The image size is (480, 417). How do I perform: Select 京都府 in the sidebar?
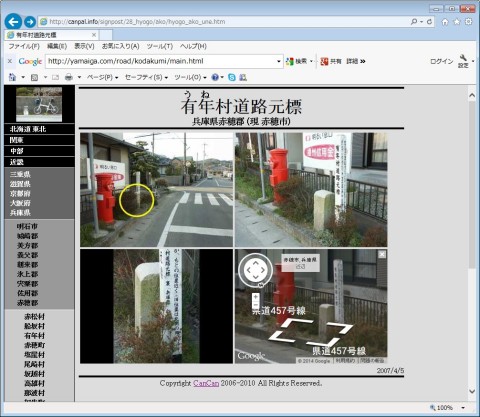[20, 193]
